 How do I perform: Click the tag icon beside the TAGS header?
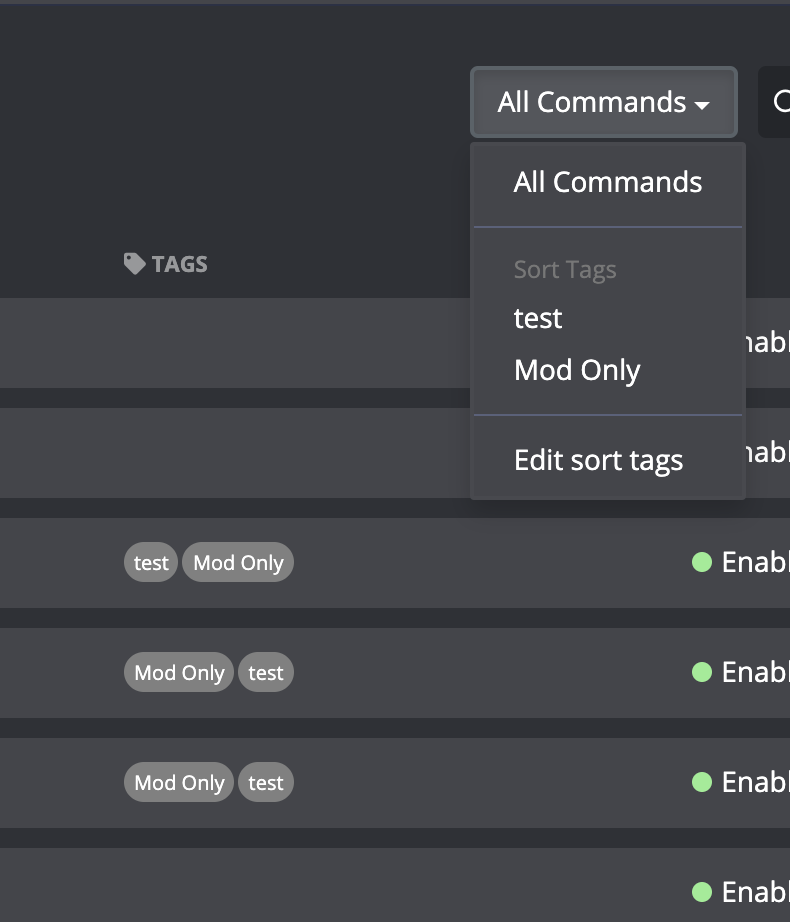[136, 263]
